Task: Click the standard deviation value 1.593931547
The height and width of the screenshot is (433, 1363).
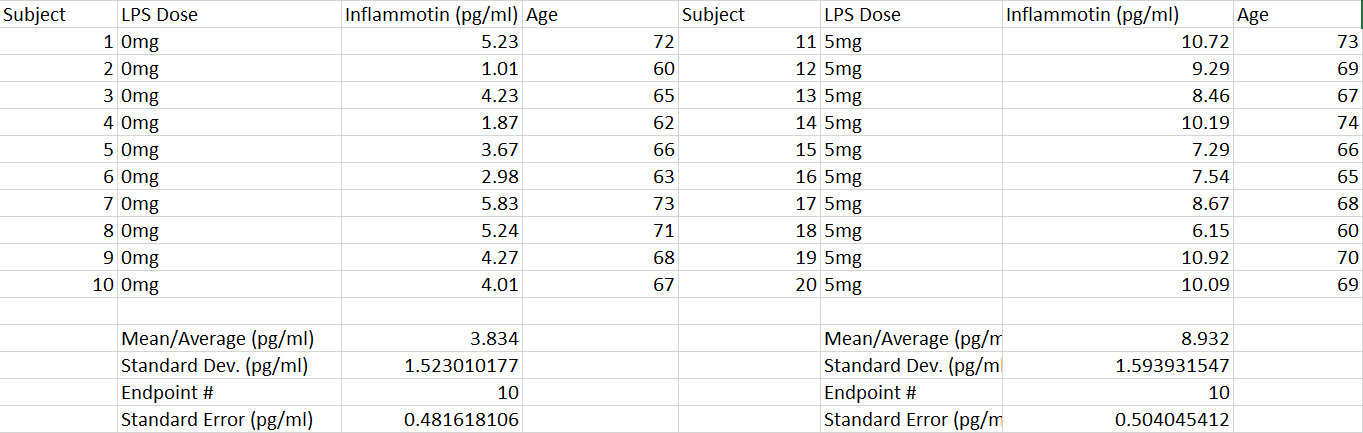Action: coord(1117,366)
